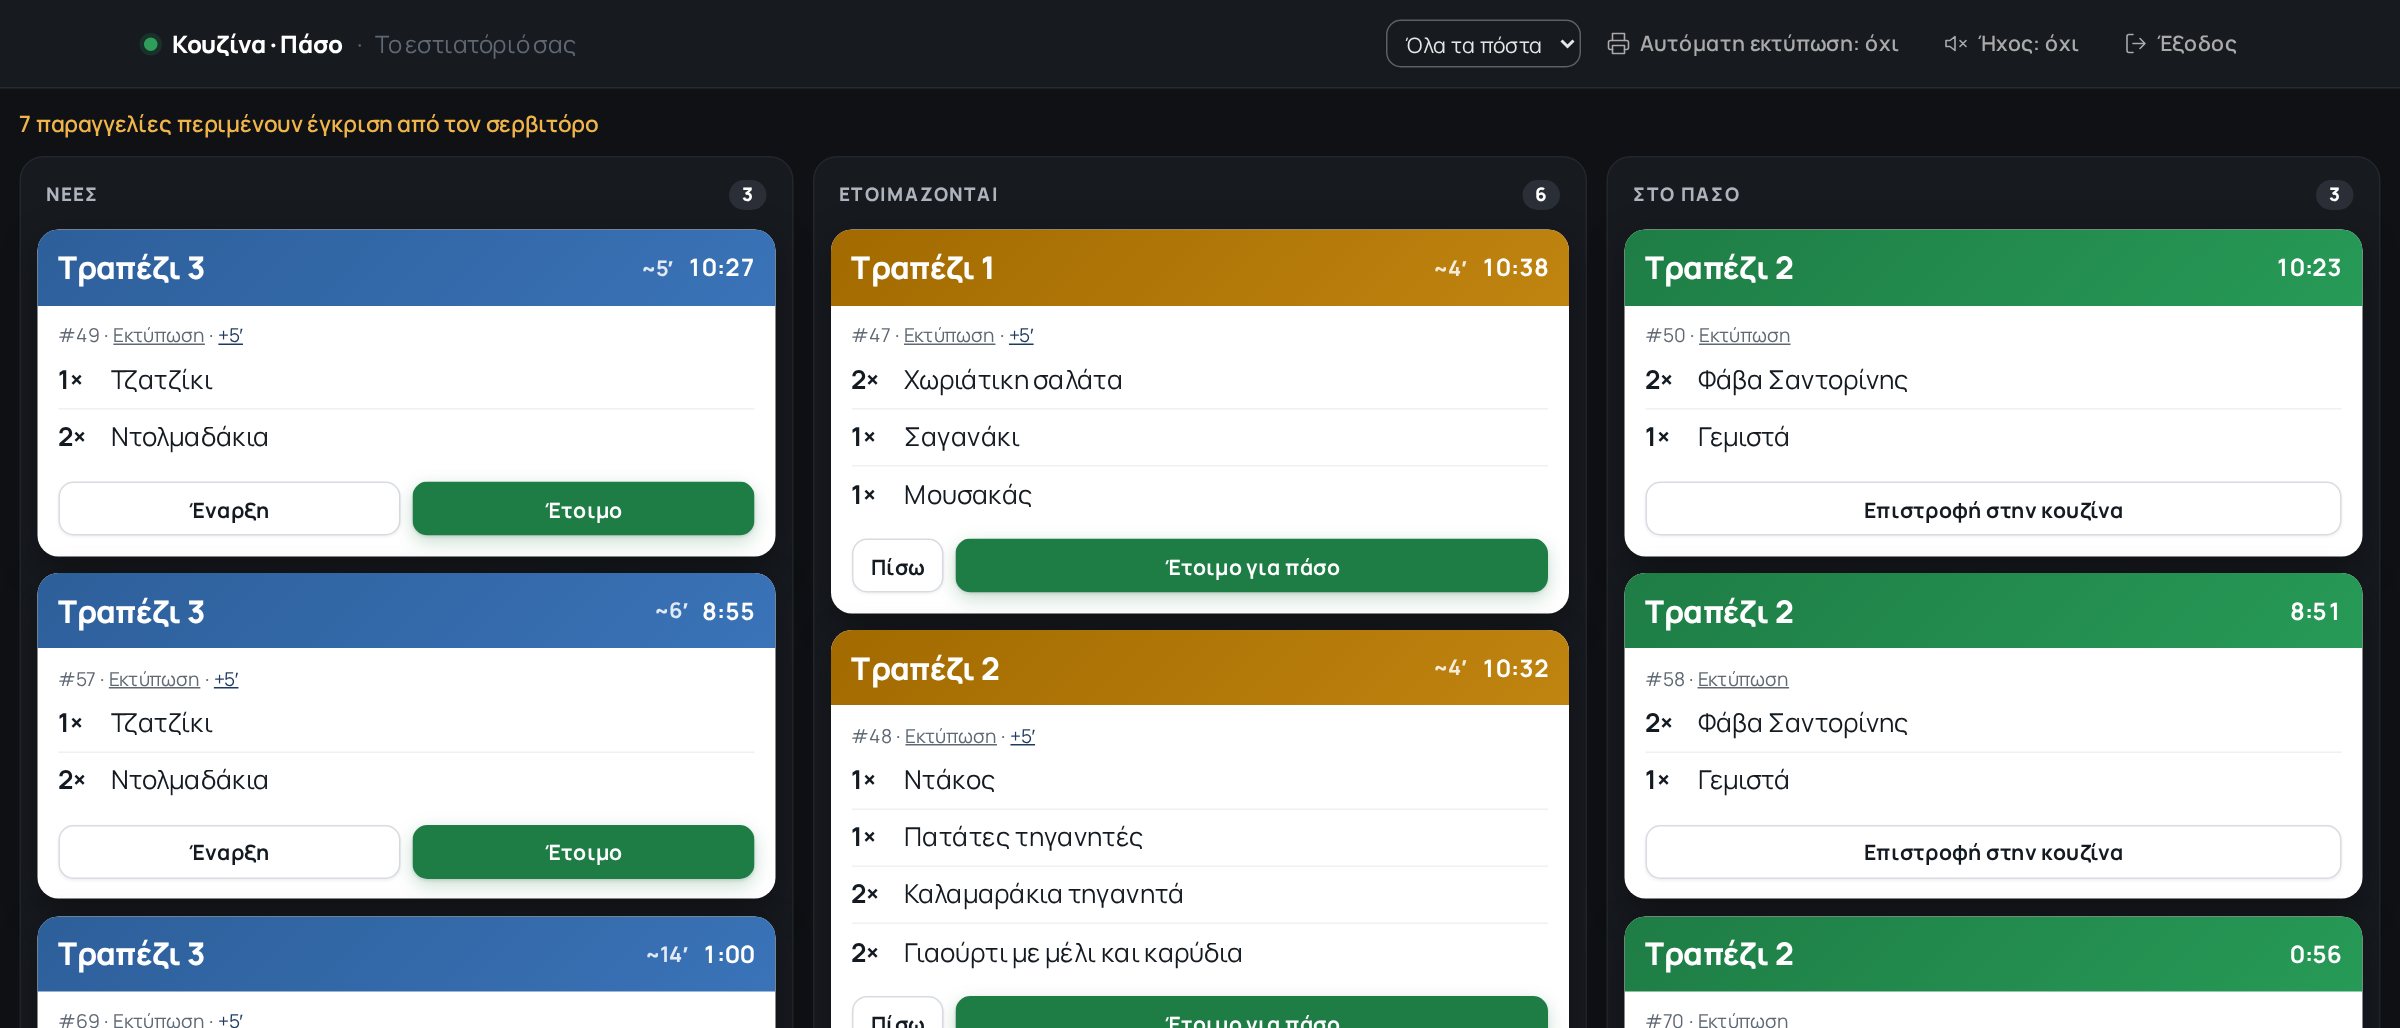Toggle automatic printing (Αυτόματη εκτύπωση)
Screen dimensions: 2400x1028
point(1752,44)
